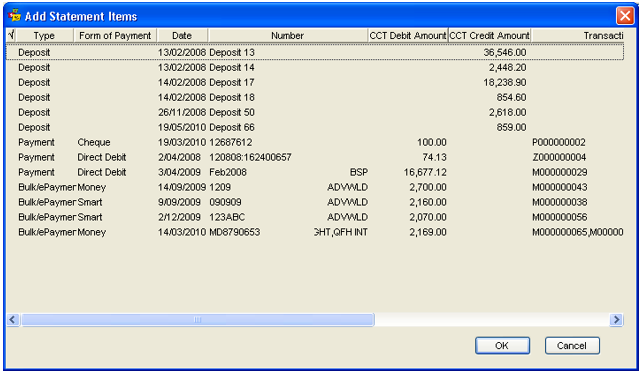Screen dimensions: 639x371
Task: Click debit amount 2,700.00
Action: coord(428,187)
